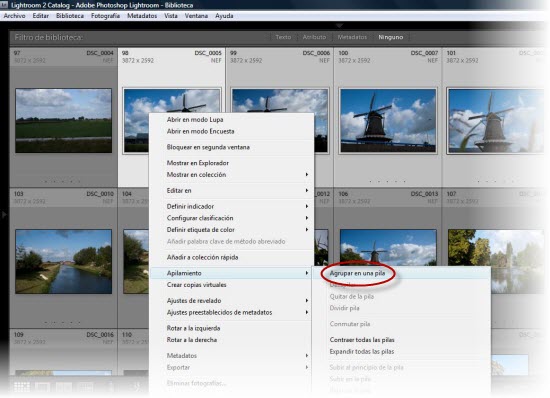
Task: Expand the Mostrar en colección submenu arrow
Action: pyautogui.click(x=307, y=175)
